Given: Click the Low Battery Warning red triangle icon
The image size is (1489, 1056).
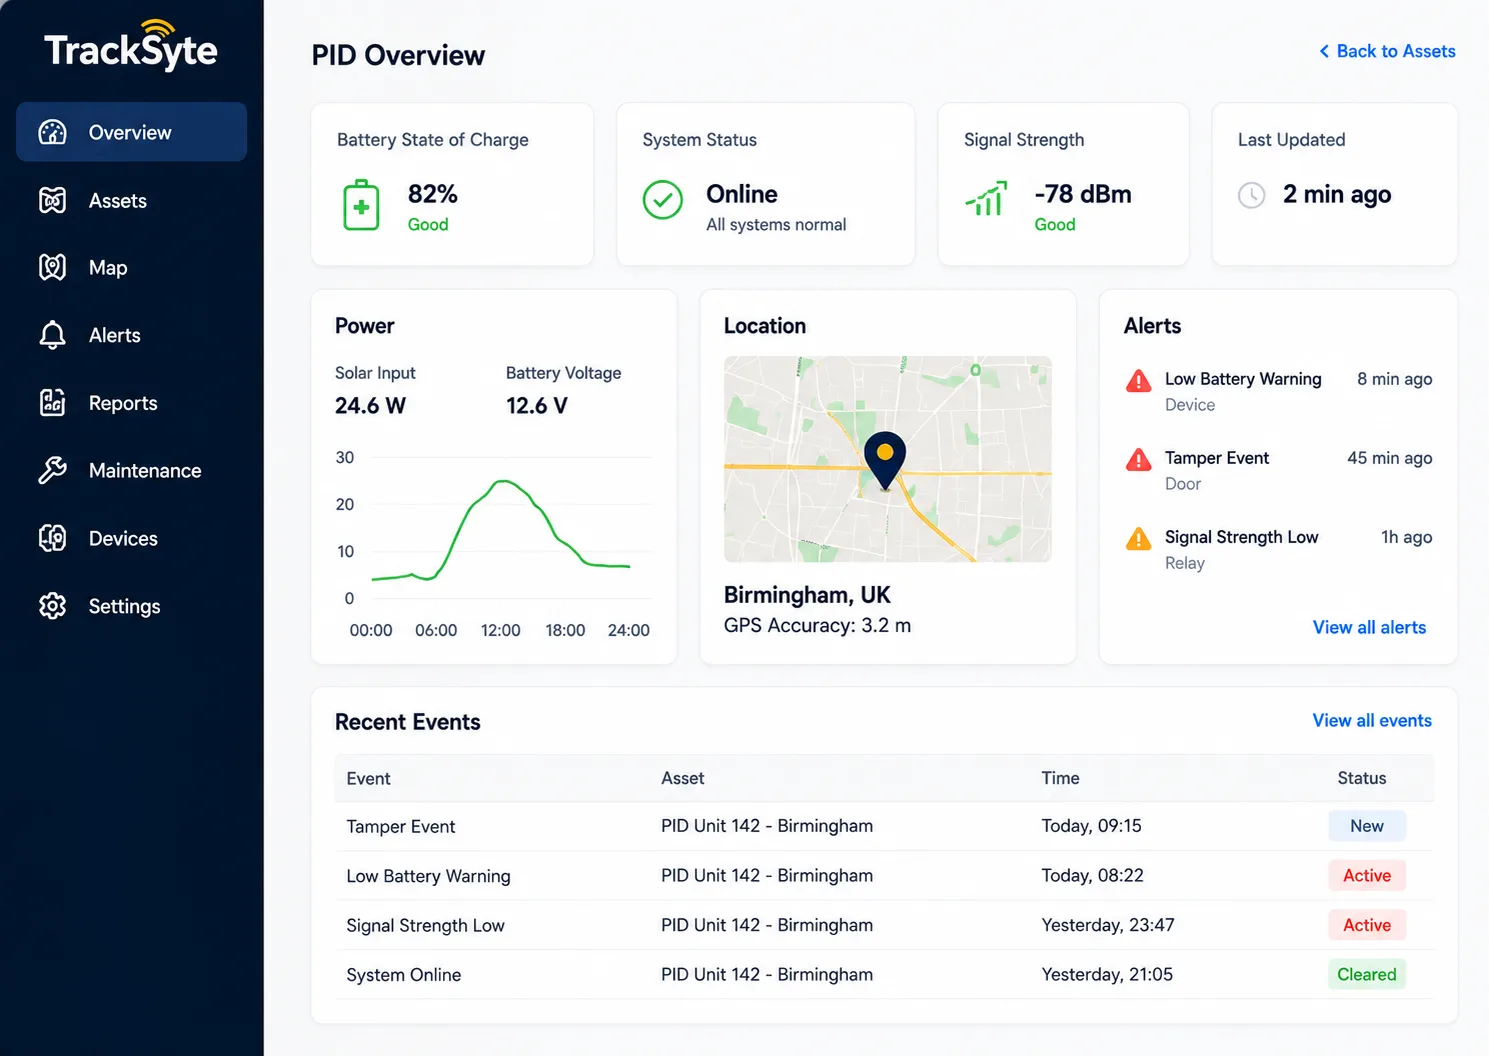Looking at the screenshot, I should click(x=1138, y=381).
